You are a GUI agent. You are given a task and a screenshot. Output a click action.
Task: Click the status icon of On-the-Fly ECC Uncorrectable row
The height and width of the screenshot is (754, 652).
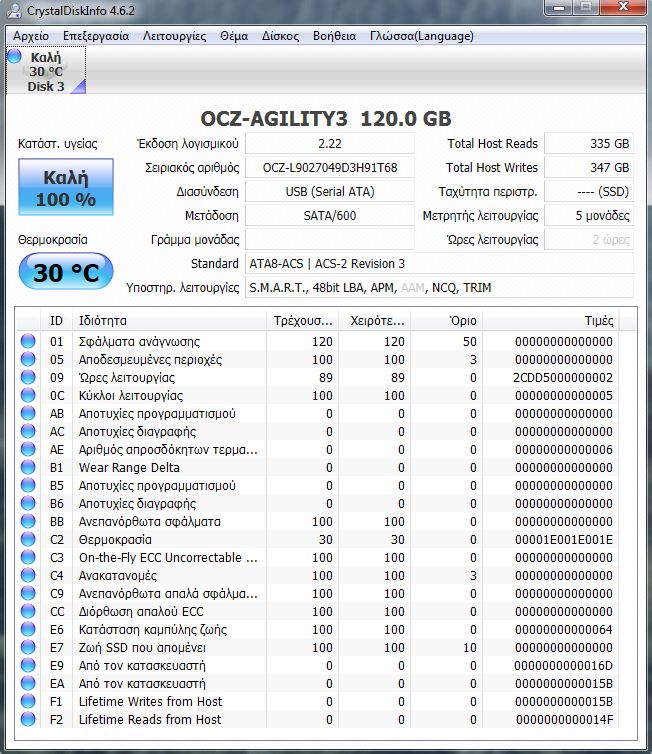[x=28, y=557]
